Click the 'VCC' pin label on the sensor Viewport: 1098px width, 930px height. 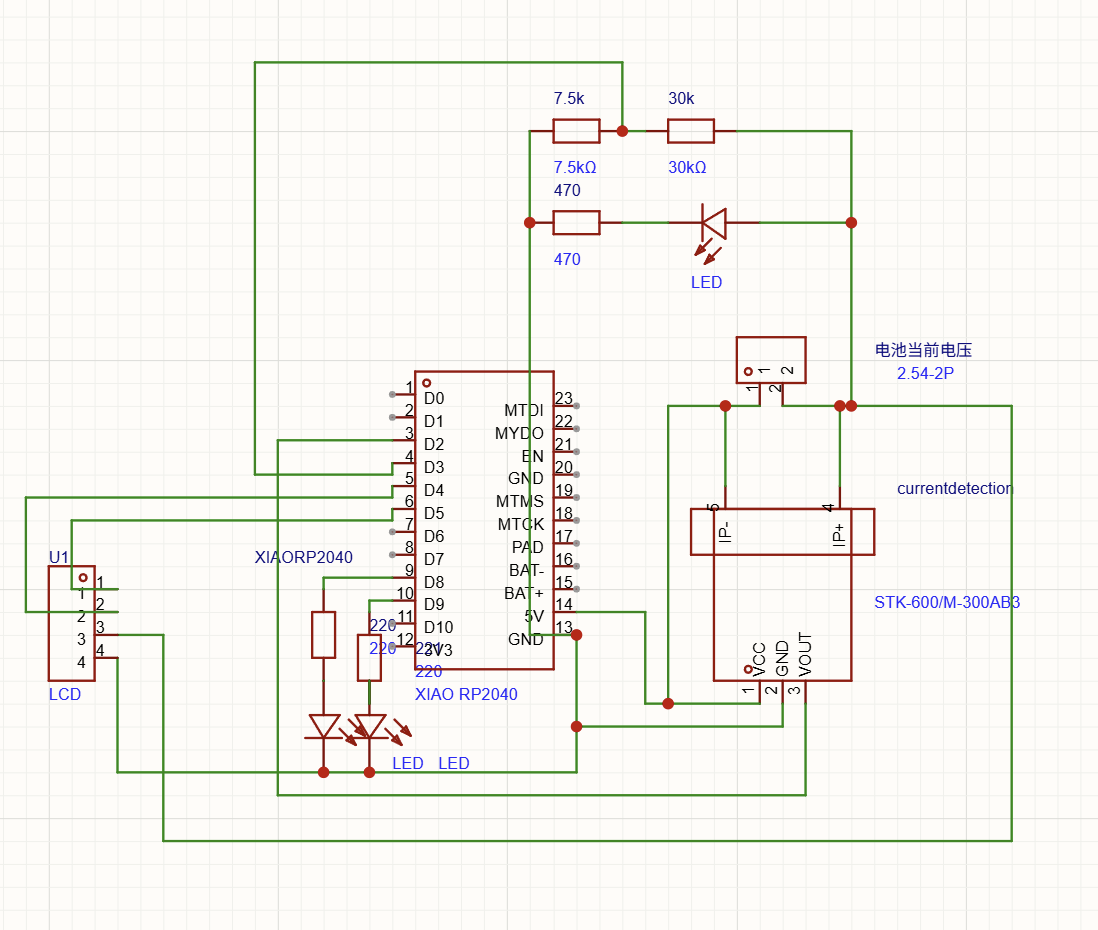pos(759,660)
